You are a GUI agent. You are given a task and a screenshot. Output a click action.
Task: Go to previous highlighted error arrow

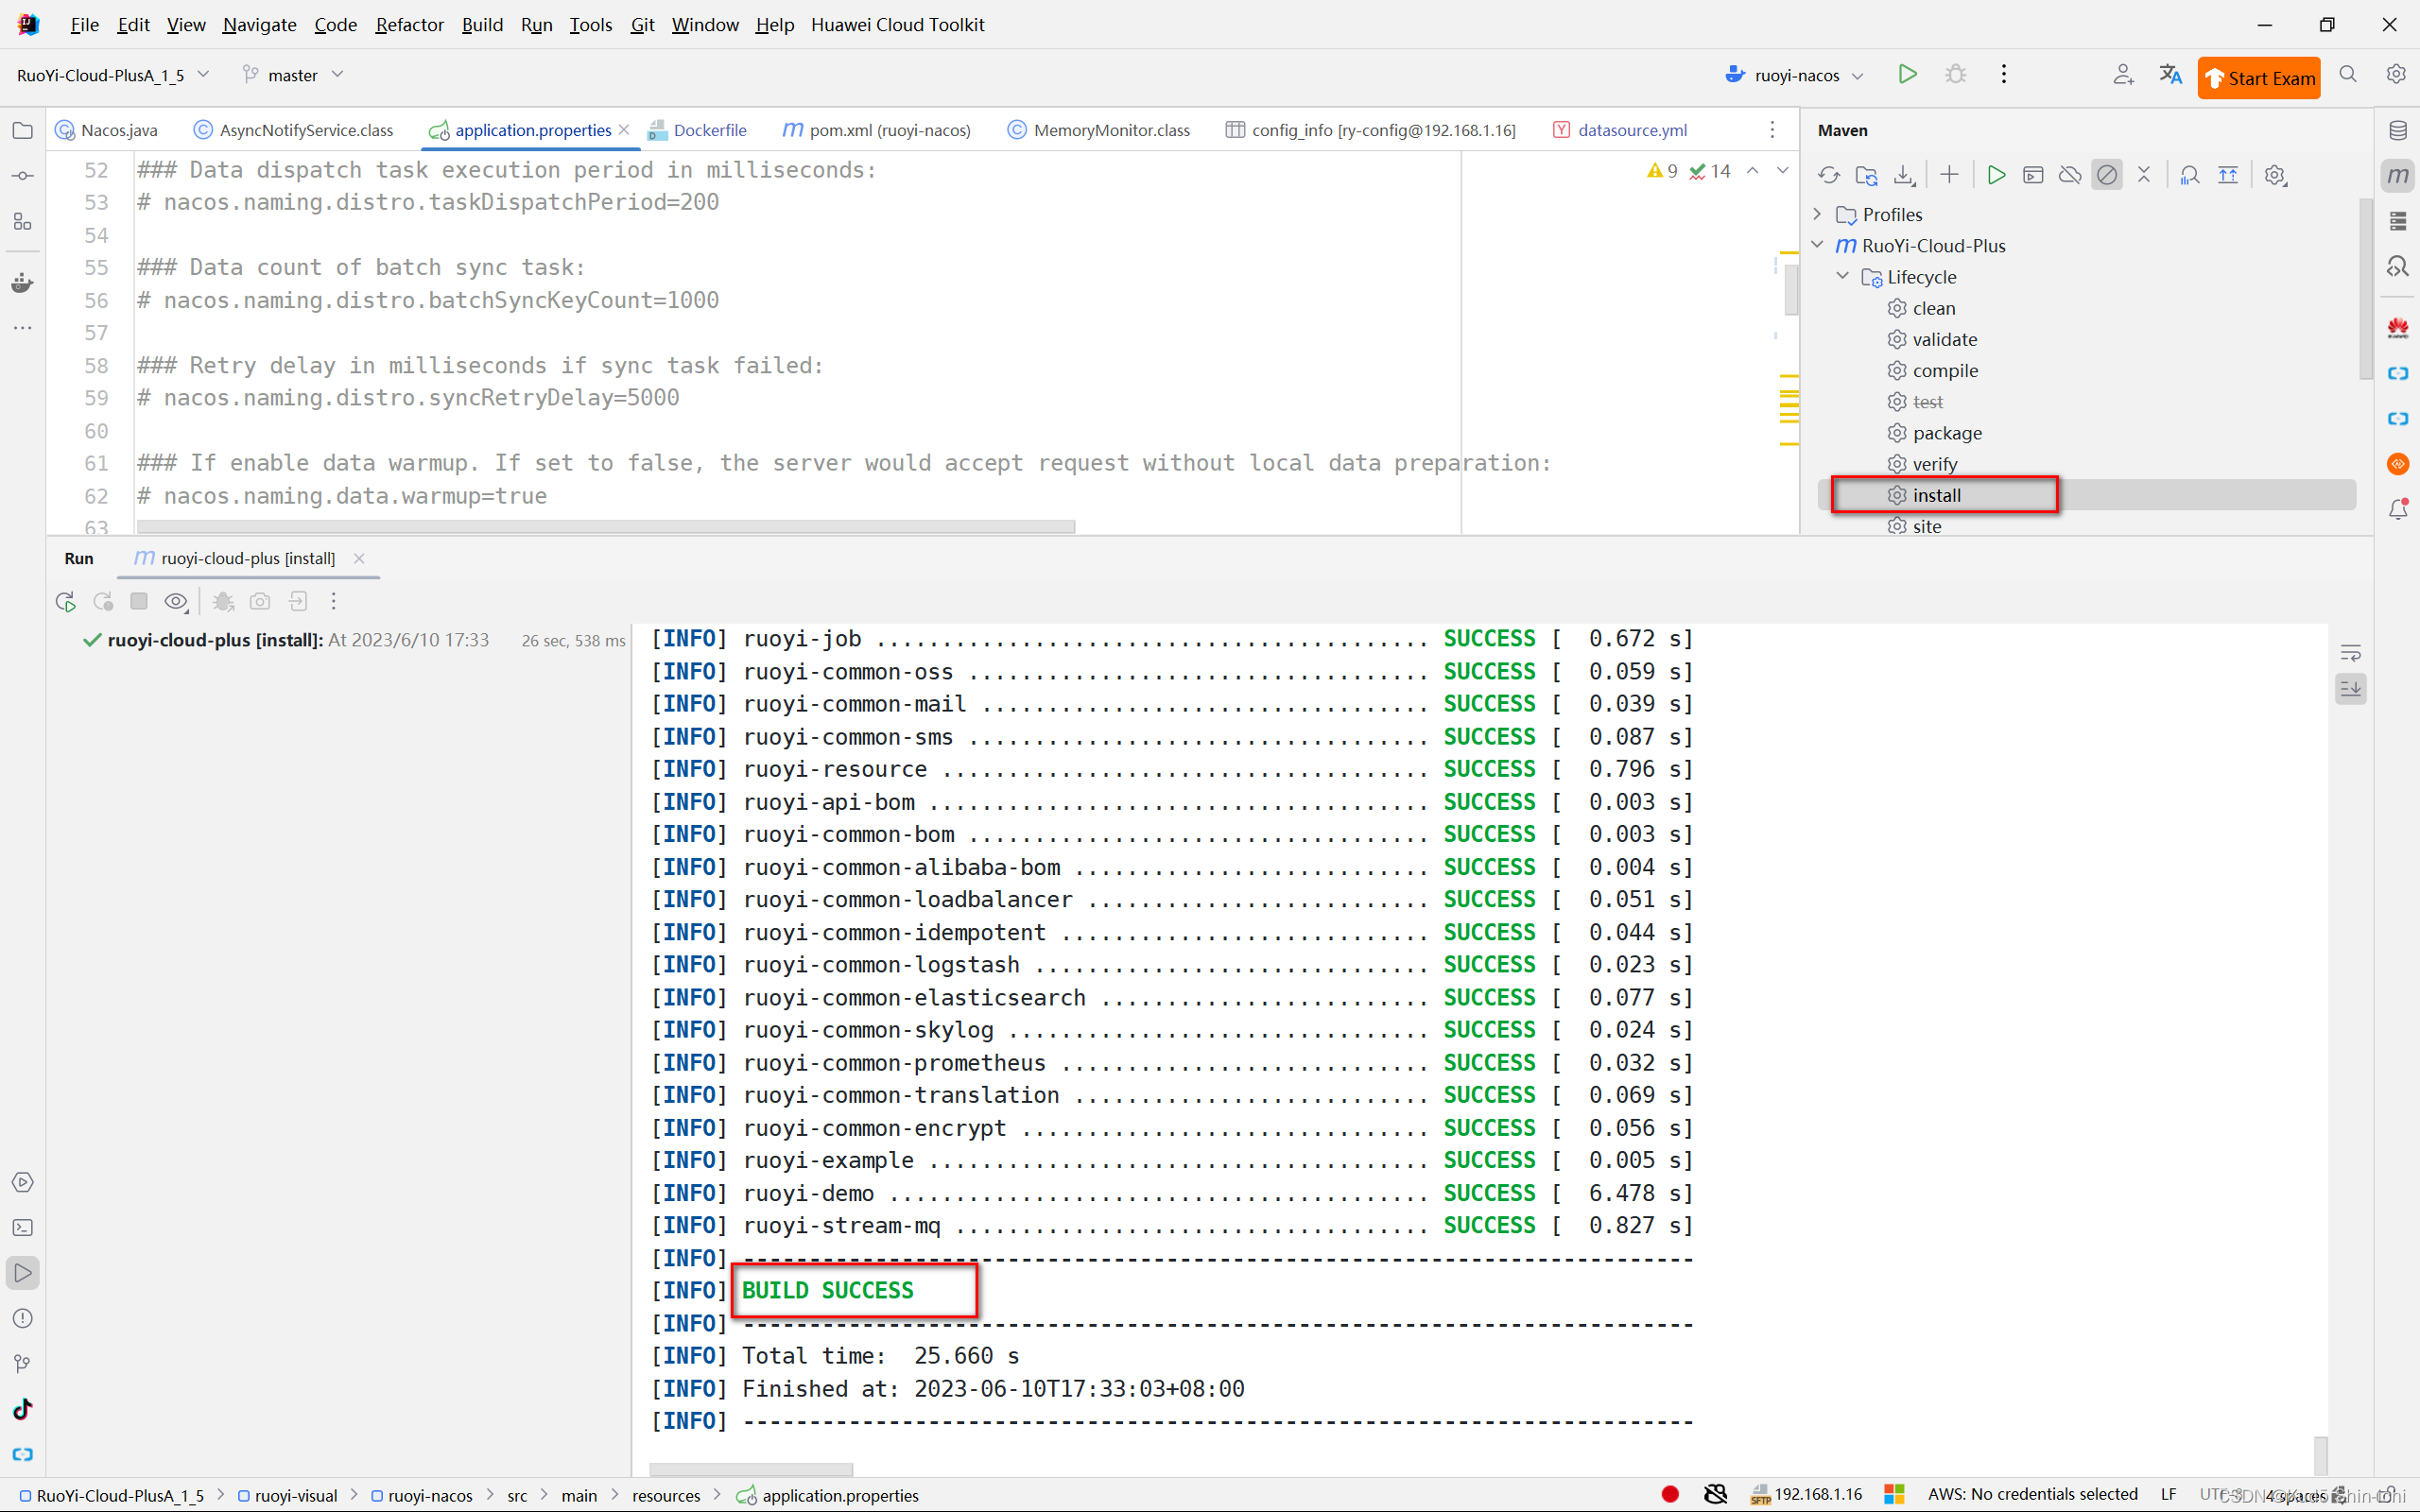1753,171
